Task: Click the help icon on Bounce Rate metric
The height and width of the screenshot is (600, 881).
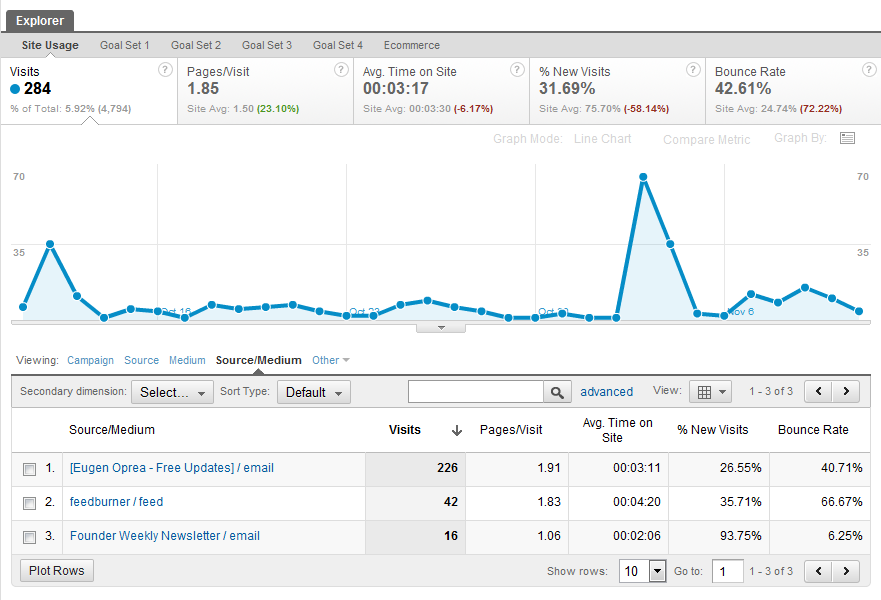Action: click(x=868, y=71)
